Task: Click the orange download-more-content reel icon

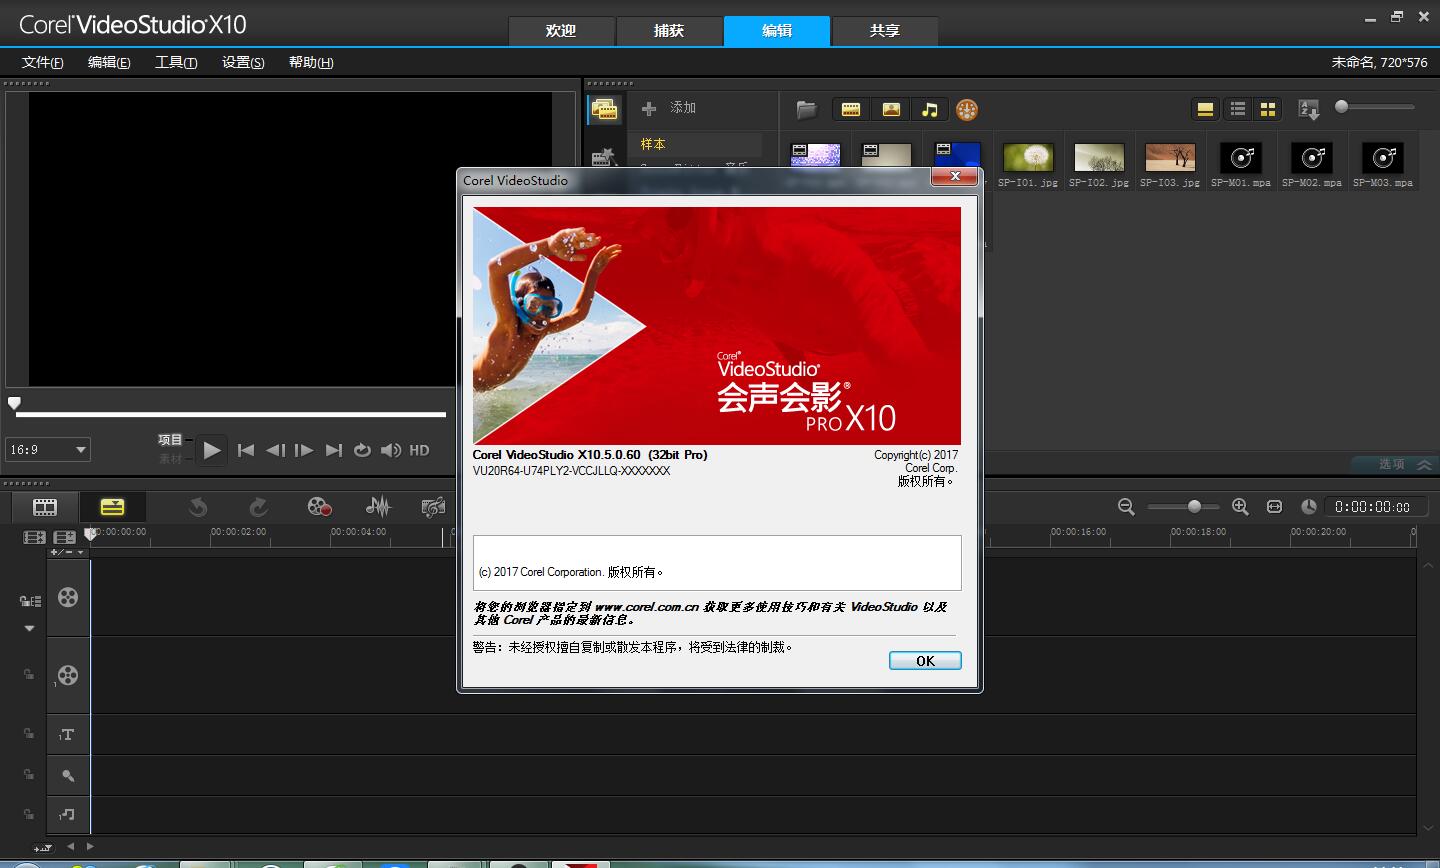Action: click(x=966, y=110)
